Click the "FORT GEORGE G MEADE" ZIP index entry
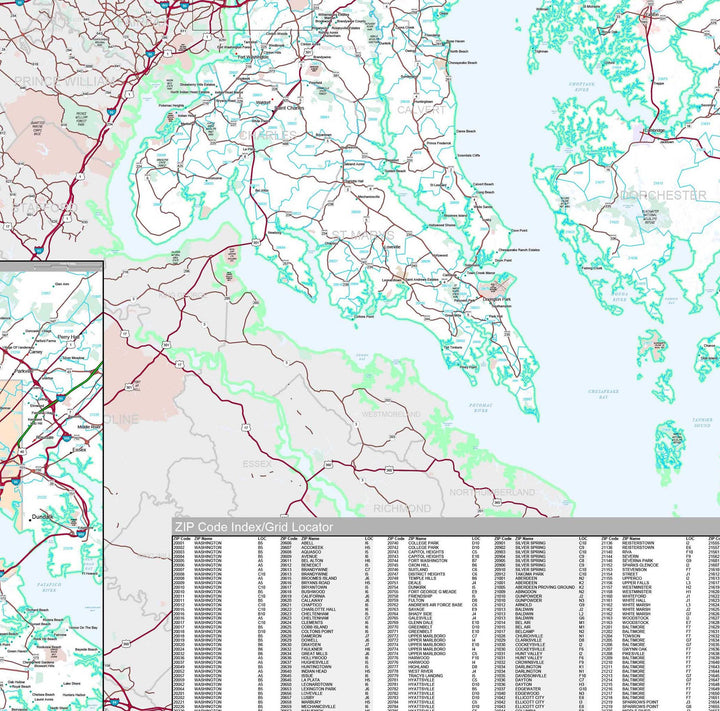Screen dimensions: 720x711 pos(433,592)
